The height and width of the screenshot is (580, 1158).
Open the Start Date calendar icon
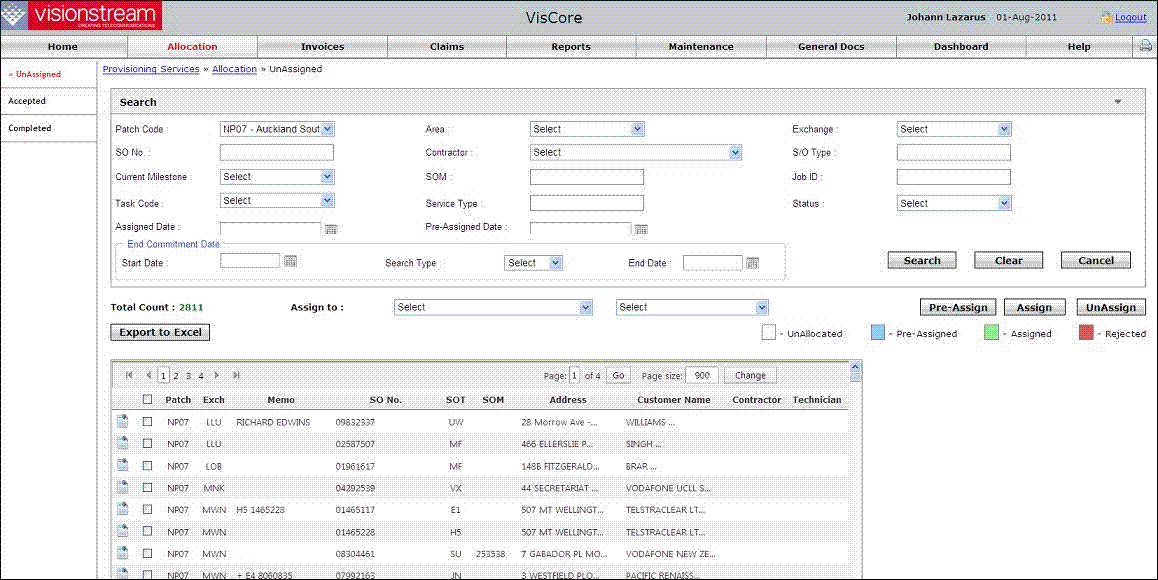[291, 262]
